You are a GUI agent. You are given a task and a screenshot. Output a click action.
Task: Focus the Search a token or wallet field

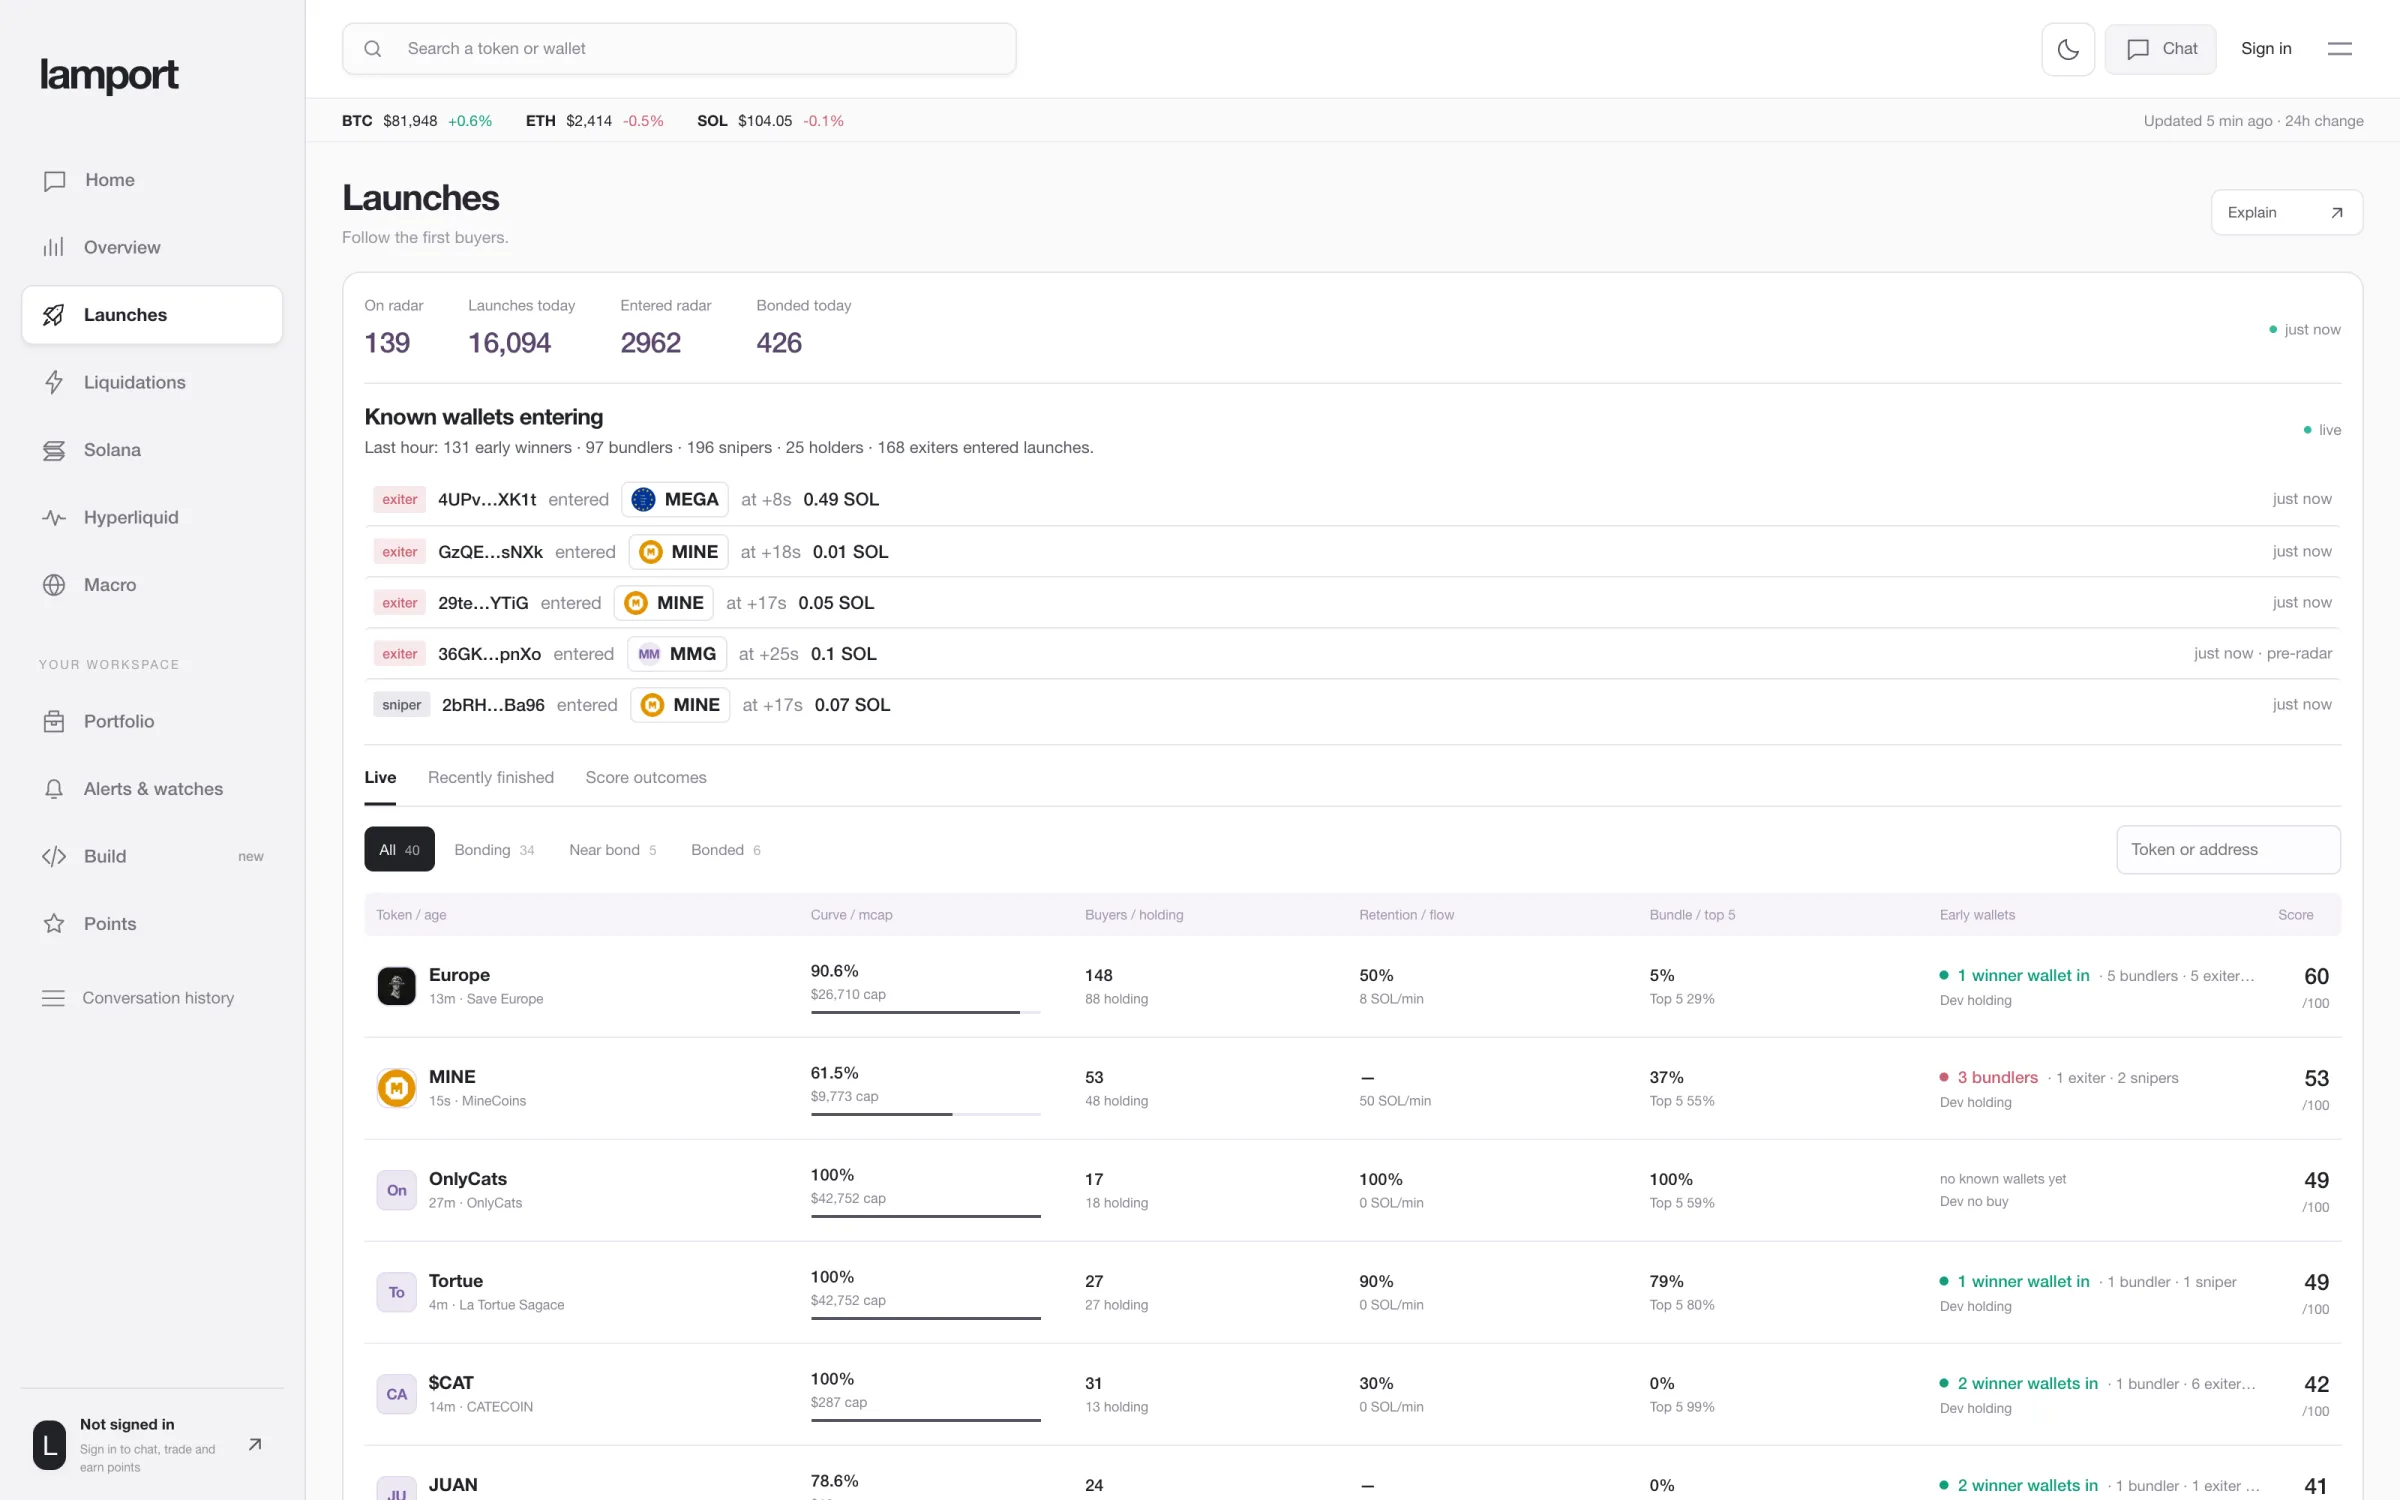pos(679,49)
